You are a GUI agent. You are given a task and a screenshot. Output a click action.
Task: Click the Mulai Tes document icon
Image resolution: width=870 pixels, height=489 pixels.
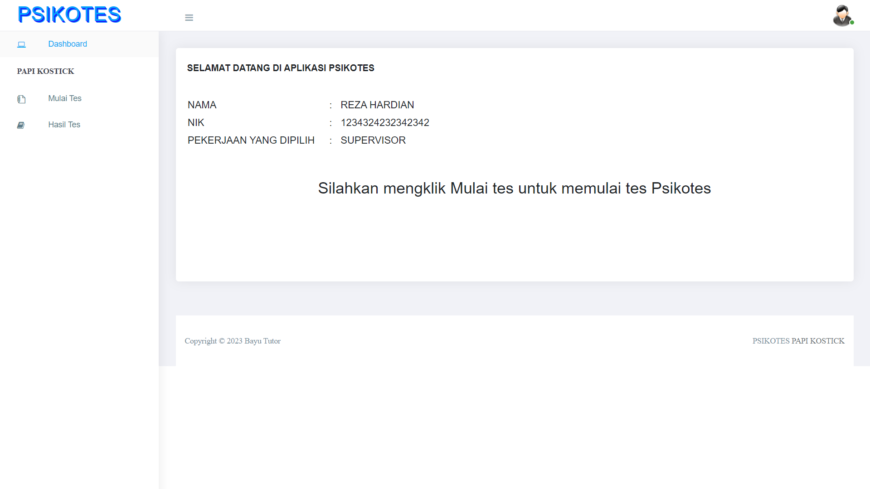click(x=21, y=99)
